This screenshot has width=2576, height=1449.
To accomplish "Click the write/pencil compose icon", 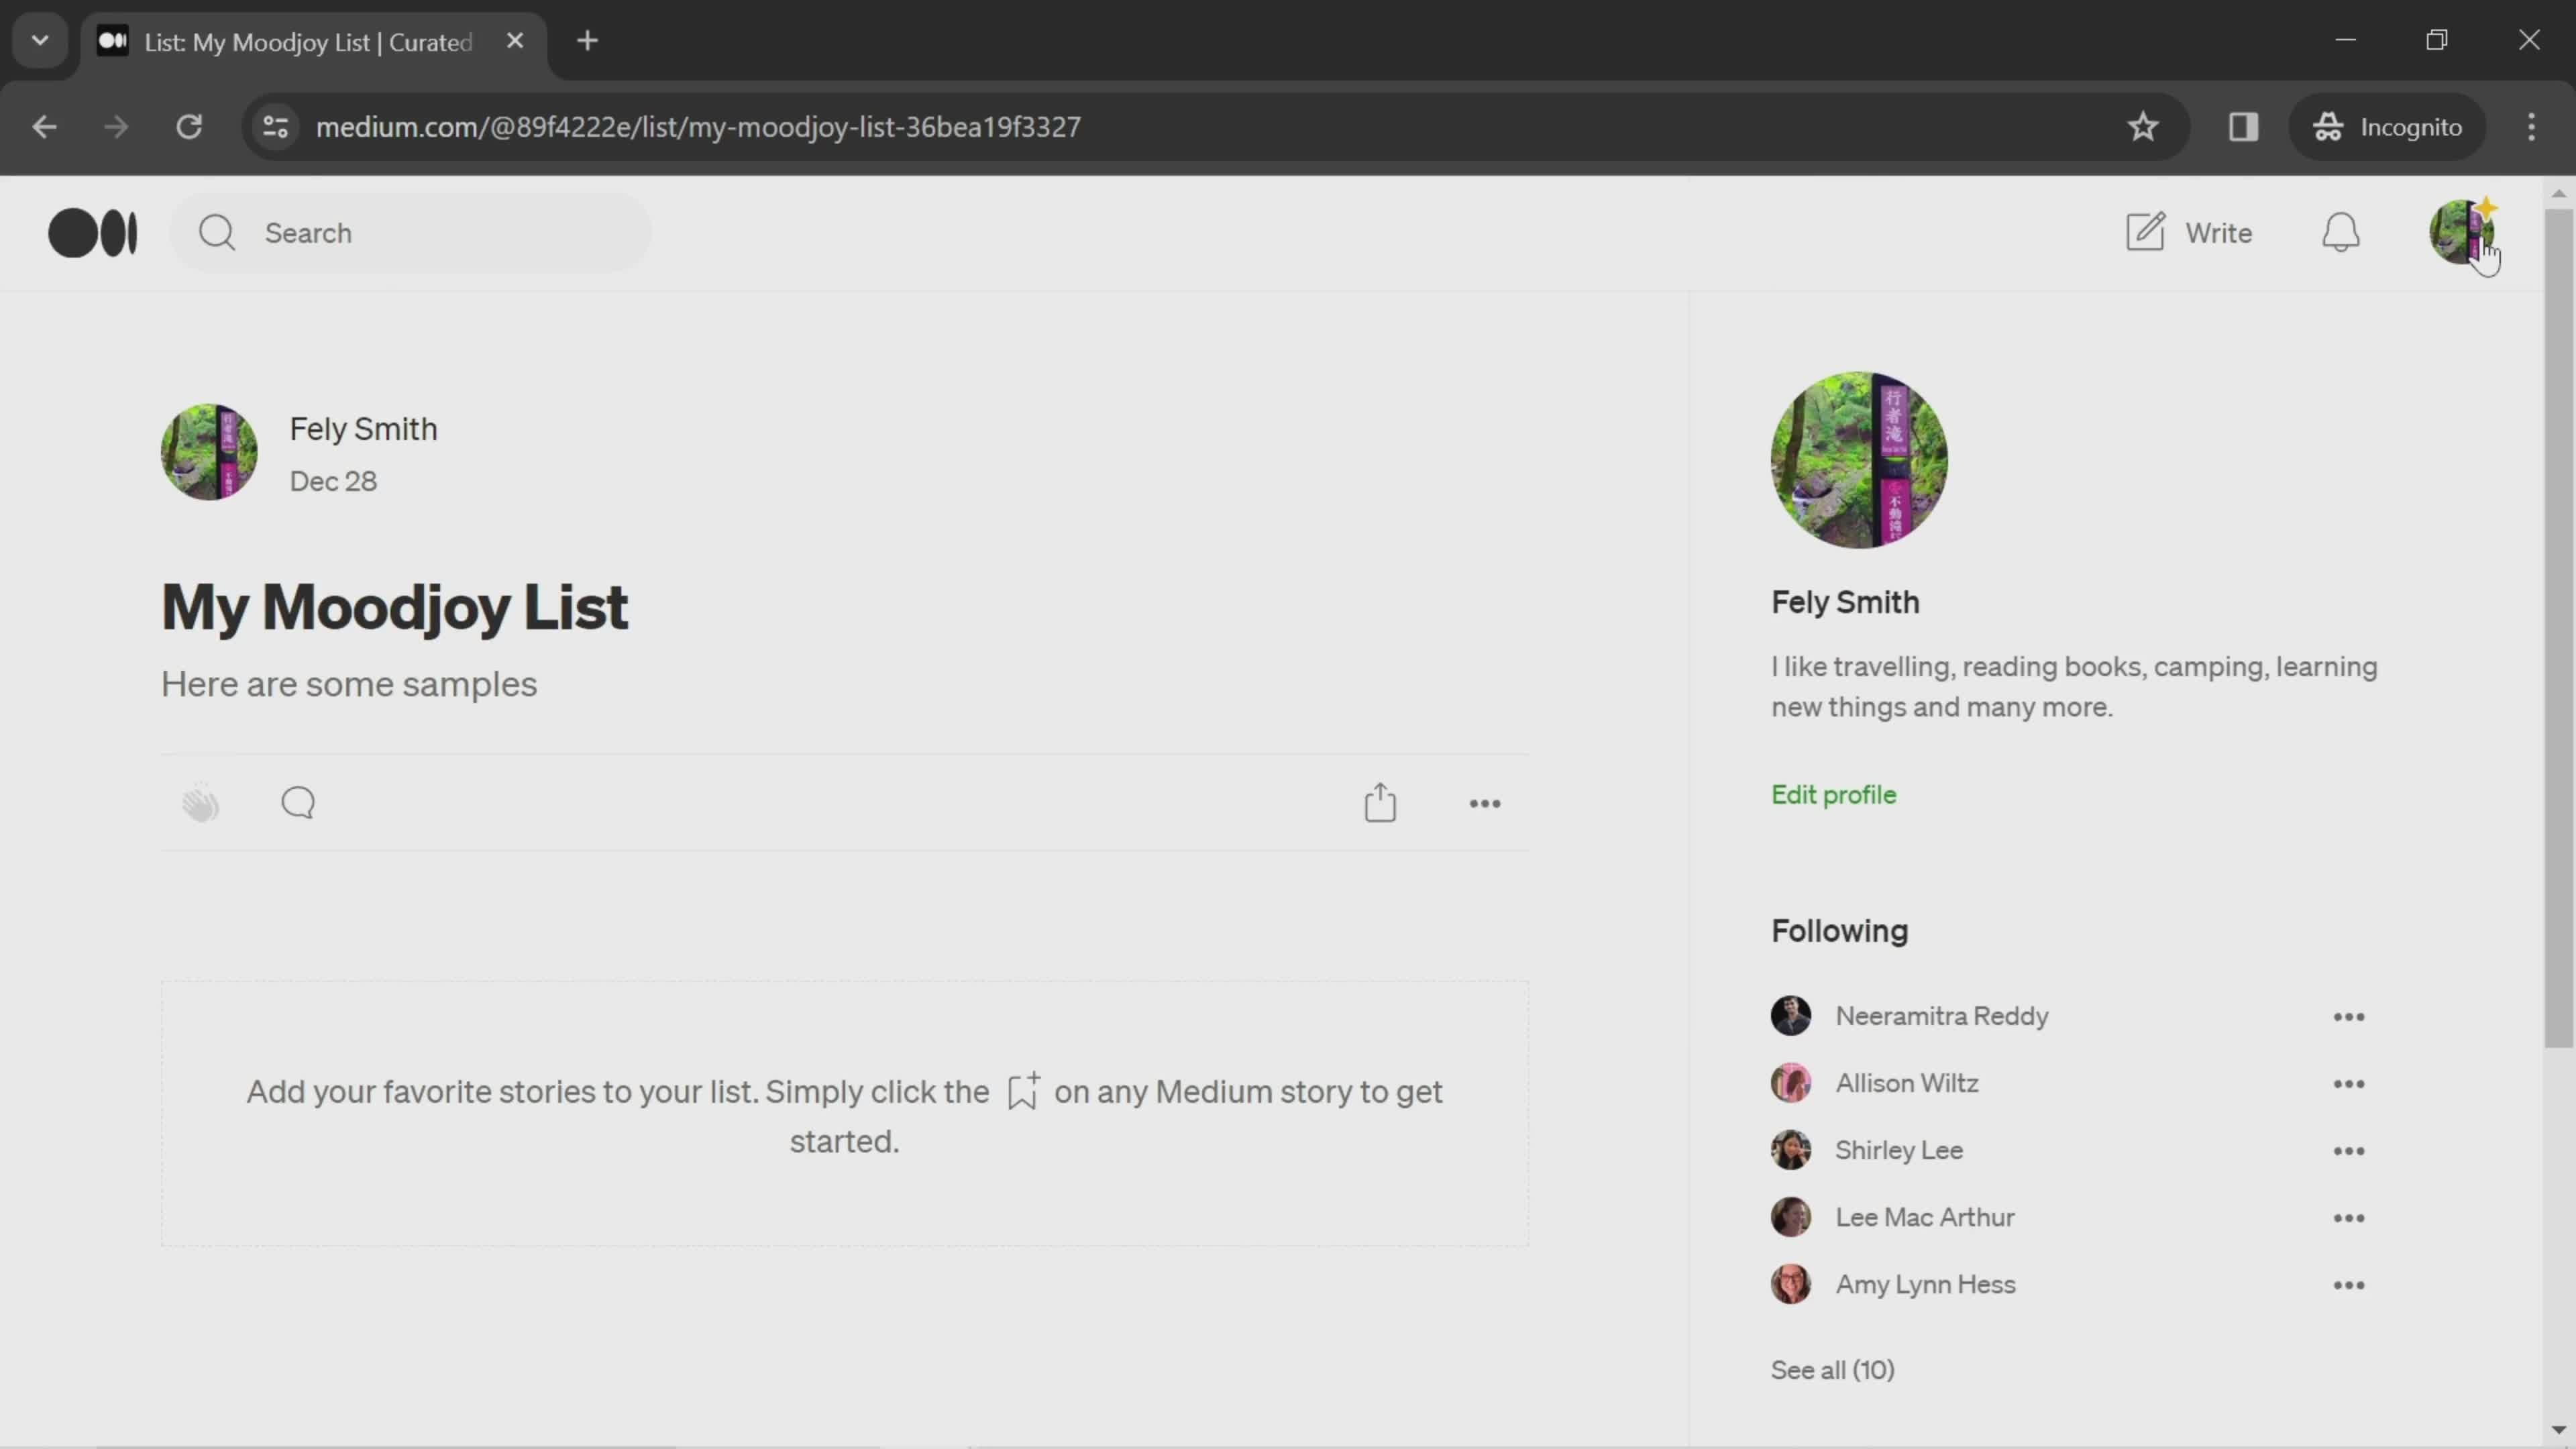I will (2146, 230).
